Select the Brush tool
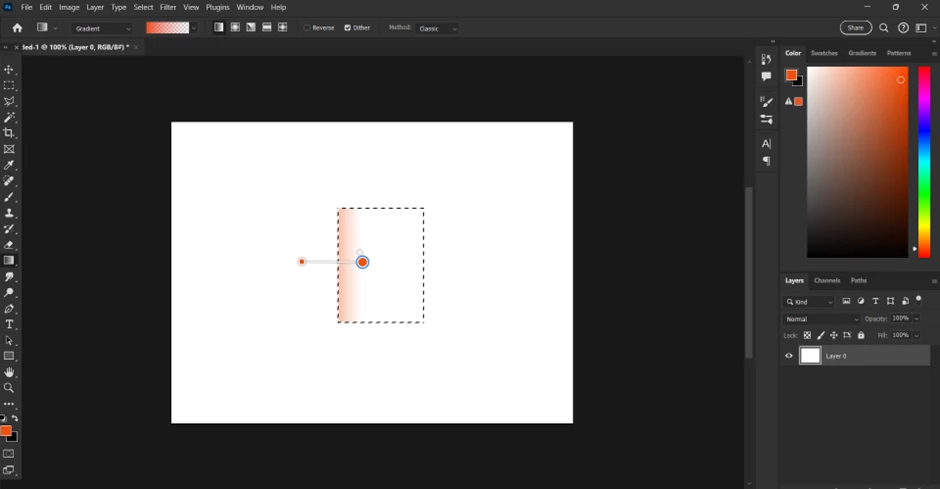Viewport: 940px width, 489px height. (x=9, y=197)
